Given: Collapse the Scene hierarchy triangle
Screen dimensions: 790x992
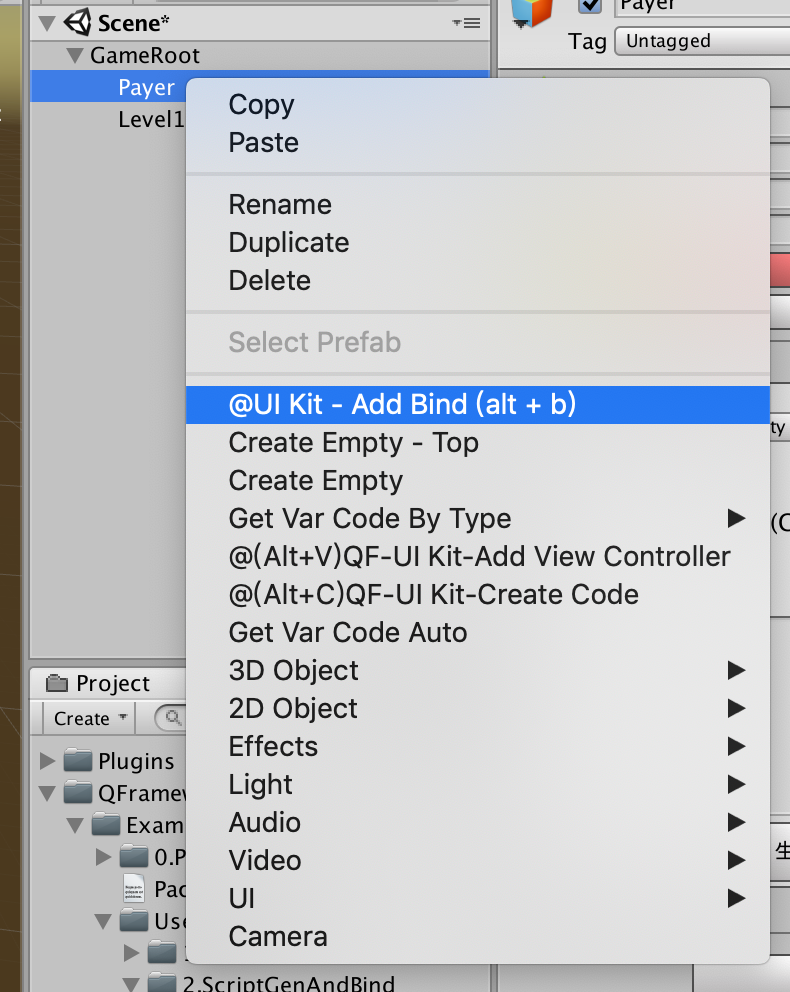Looking at the screenshot, I should coord(47,23).
